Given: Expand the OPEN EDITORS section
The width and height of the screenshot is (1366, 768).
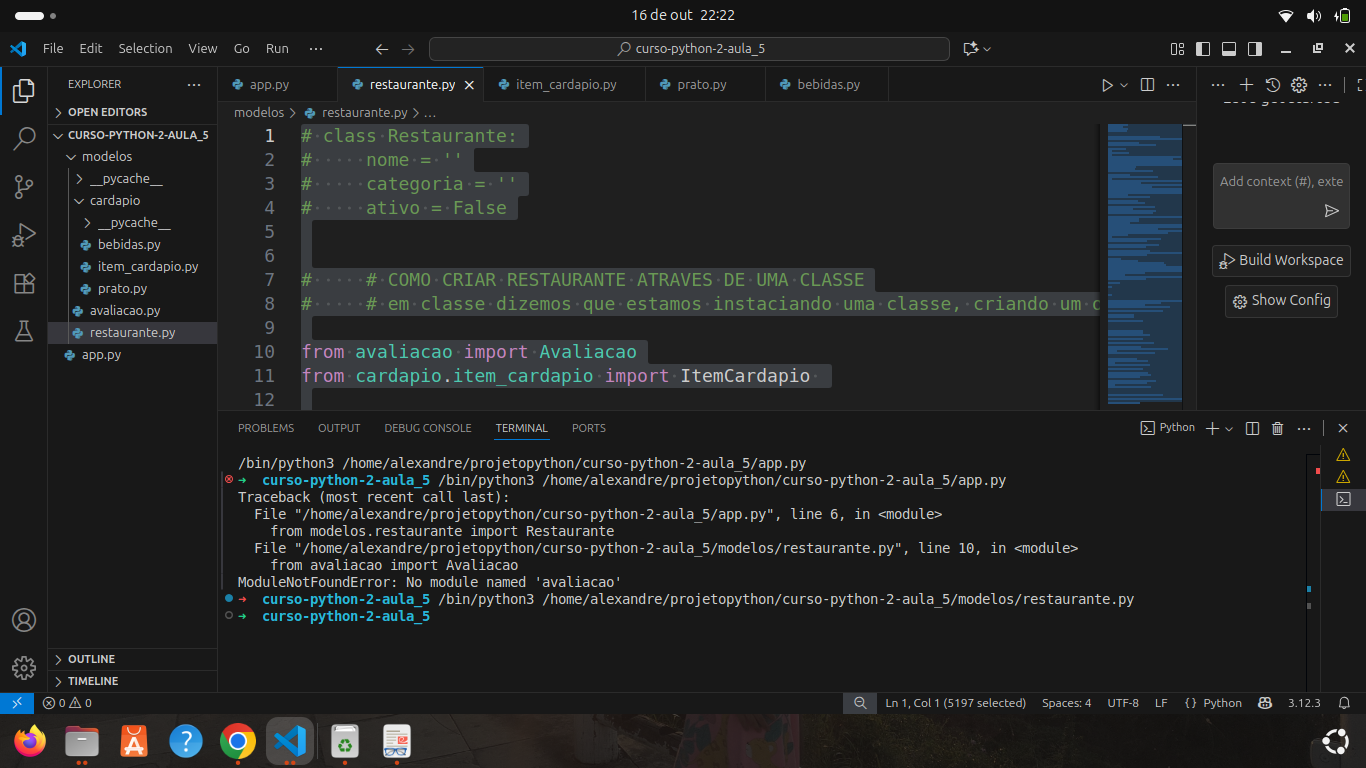Looking at the screenshot, I should click(107, 112).
